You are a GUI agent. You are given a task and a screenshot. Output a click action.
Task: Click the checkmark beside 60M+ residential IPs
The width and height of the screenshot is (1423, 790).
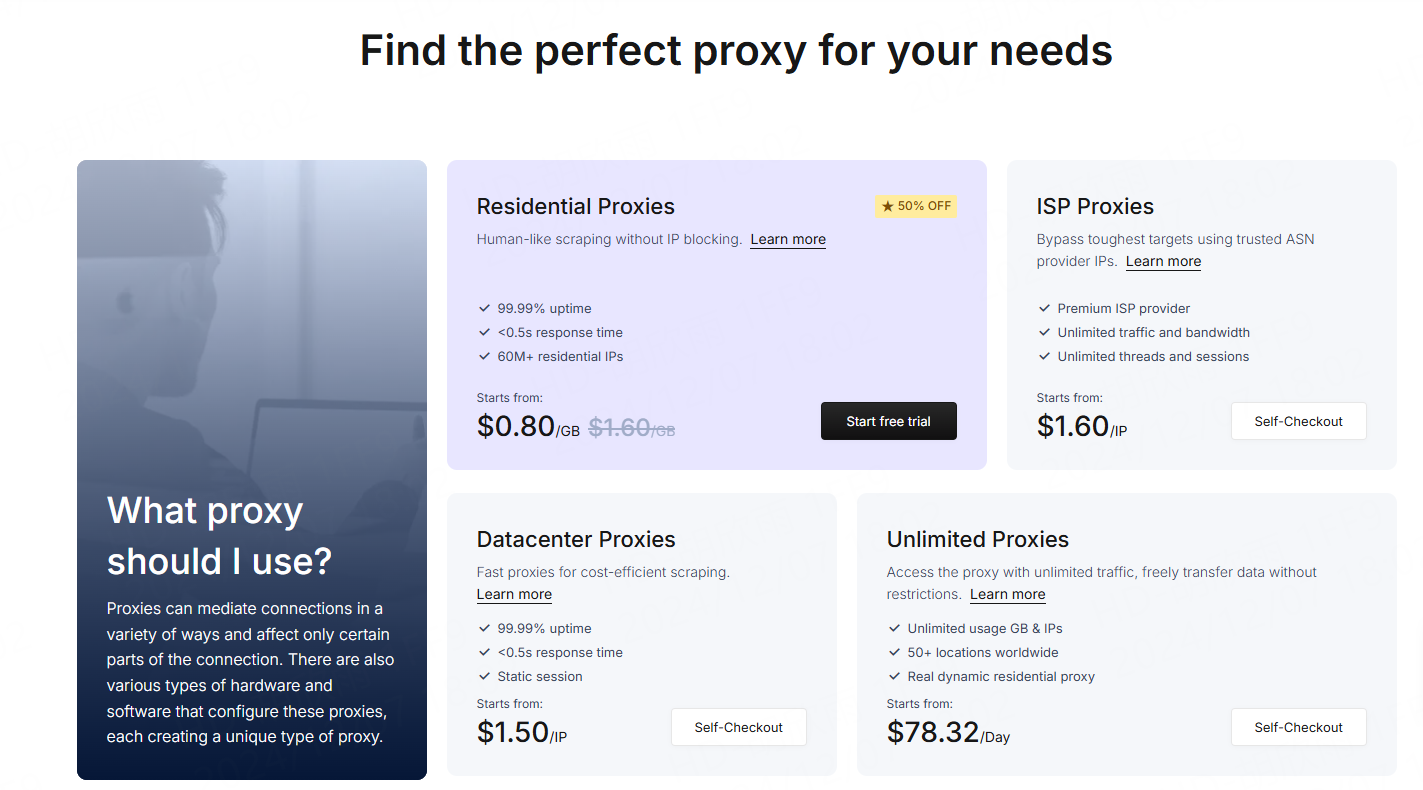tap(484, 357)
